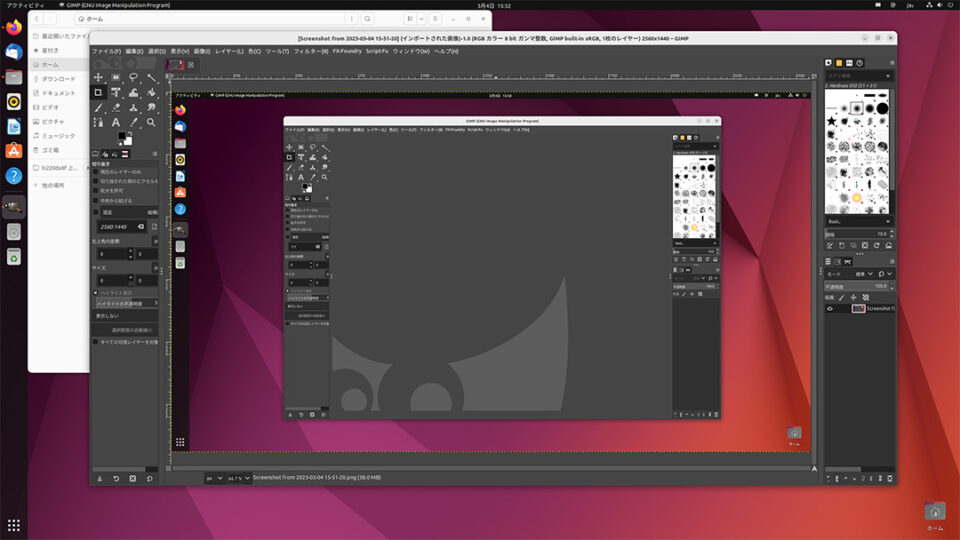This screenshot has height=540, width=960.
Task: Open layer mode 標準 dropdown
Action: tap(864, 274)
